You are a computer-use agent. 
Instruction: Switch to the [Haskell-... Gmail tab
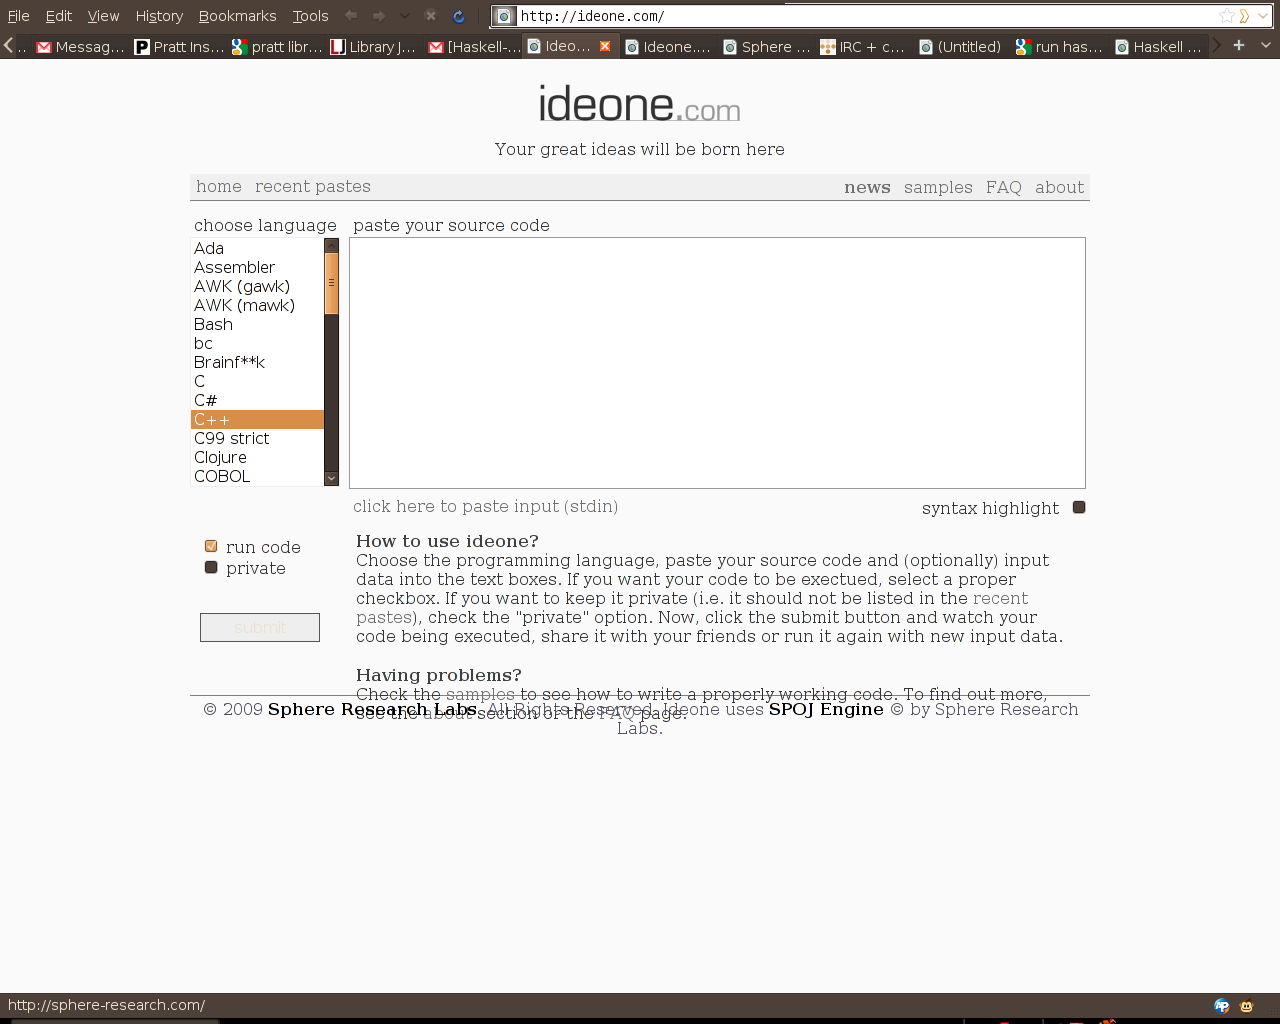pyautogui.click(x=473, y=46)
